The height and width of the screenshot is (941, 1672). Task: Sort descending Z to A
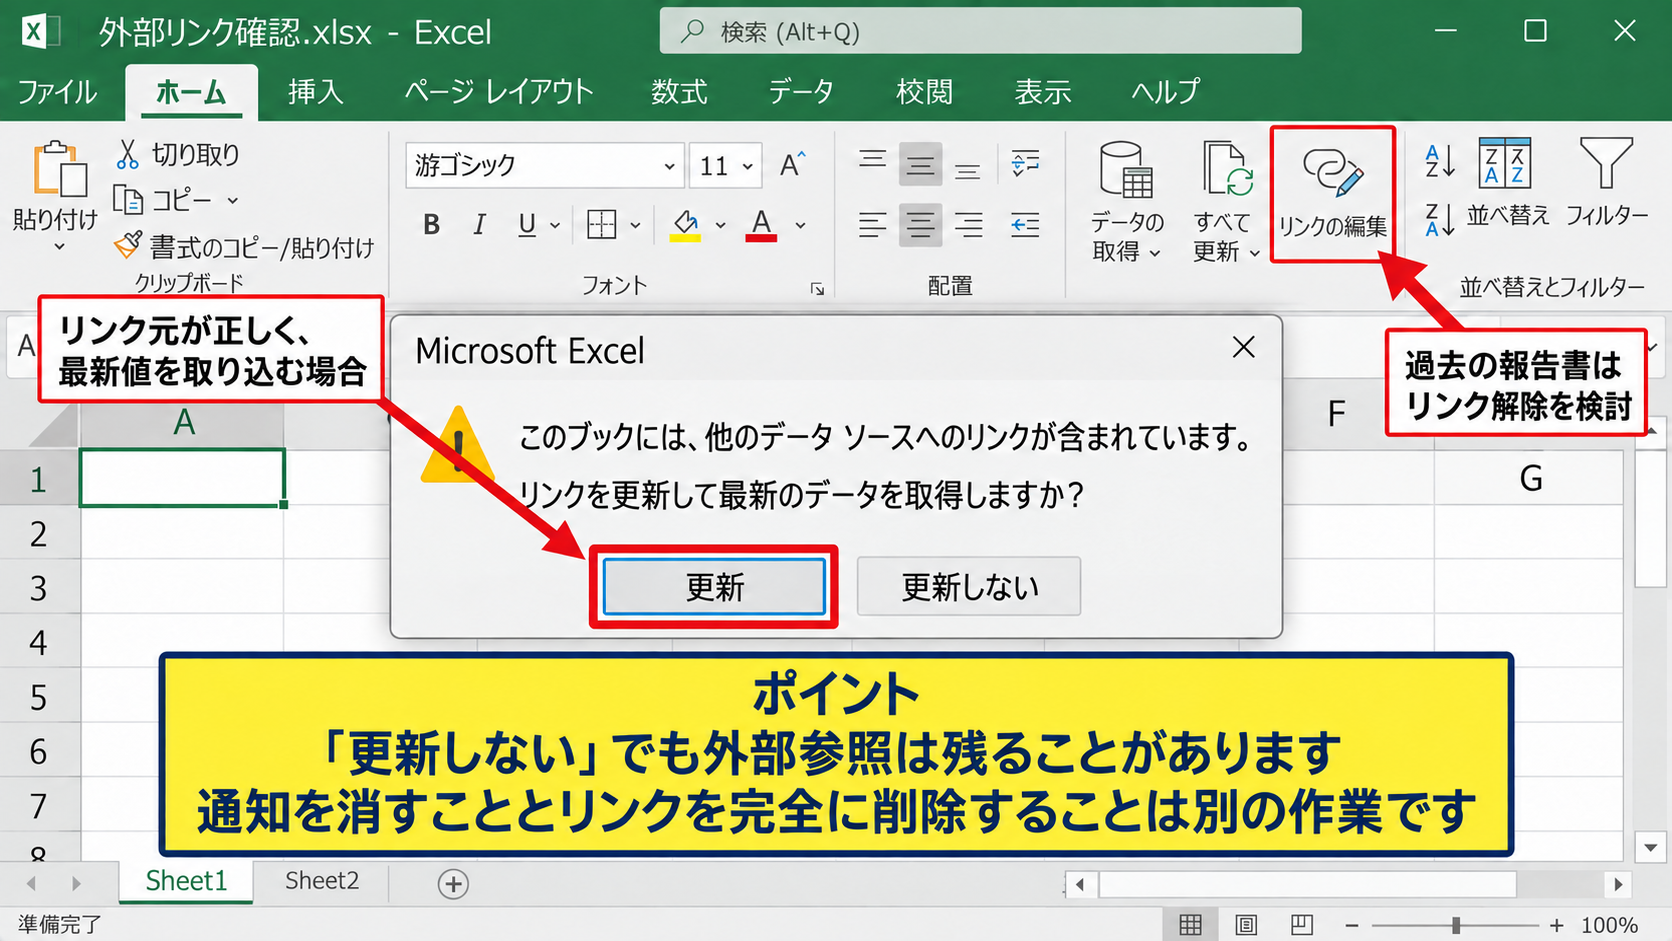tap(1439, 220)
